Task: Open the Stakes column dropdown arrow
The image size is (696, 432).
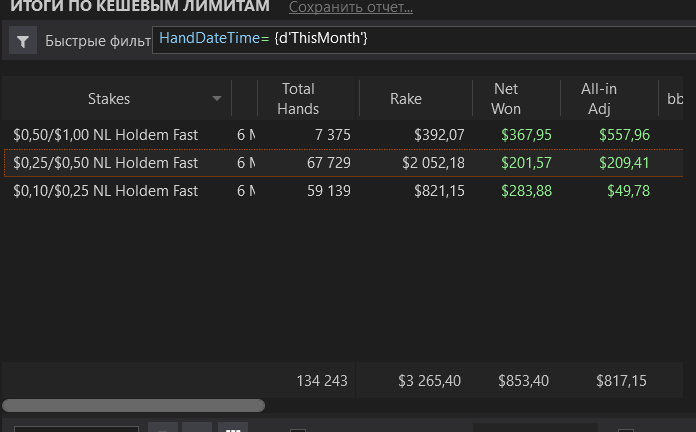Action: [x=217, y=99]
